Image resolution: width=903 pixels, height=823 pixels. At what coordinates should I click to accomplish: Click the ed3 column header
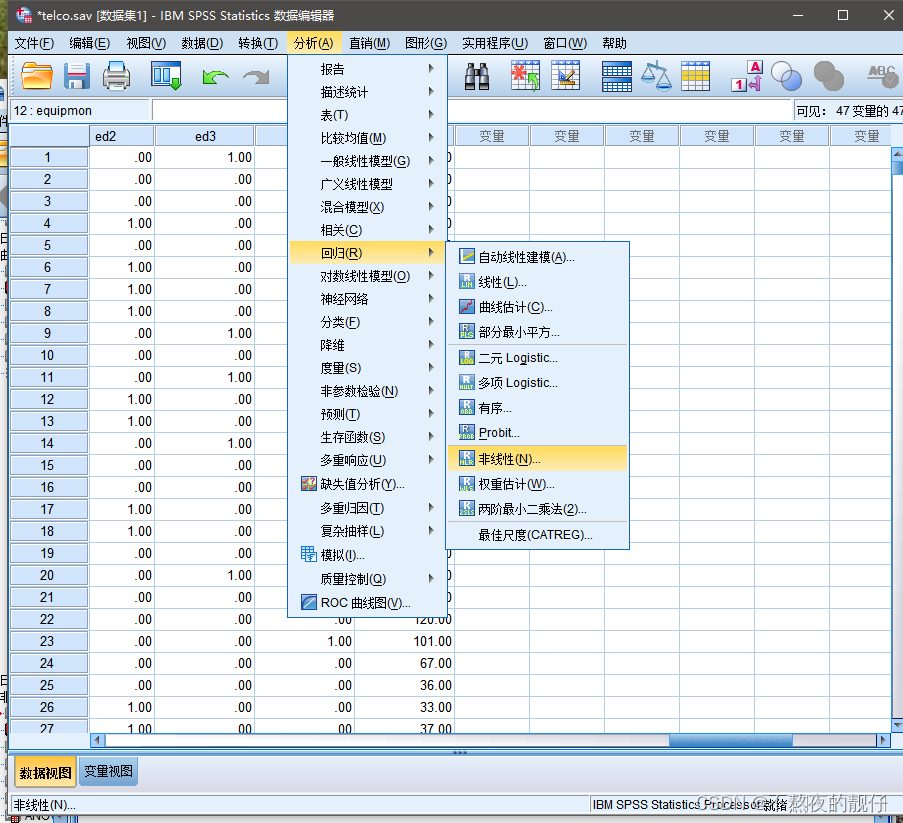click(205, 136)
